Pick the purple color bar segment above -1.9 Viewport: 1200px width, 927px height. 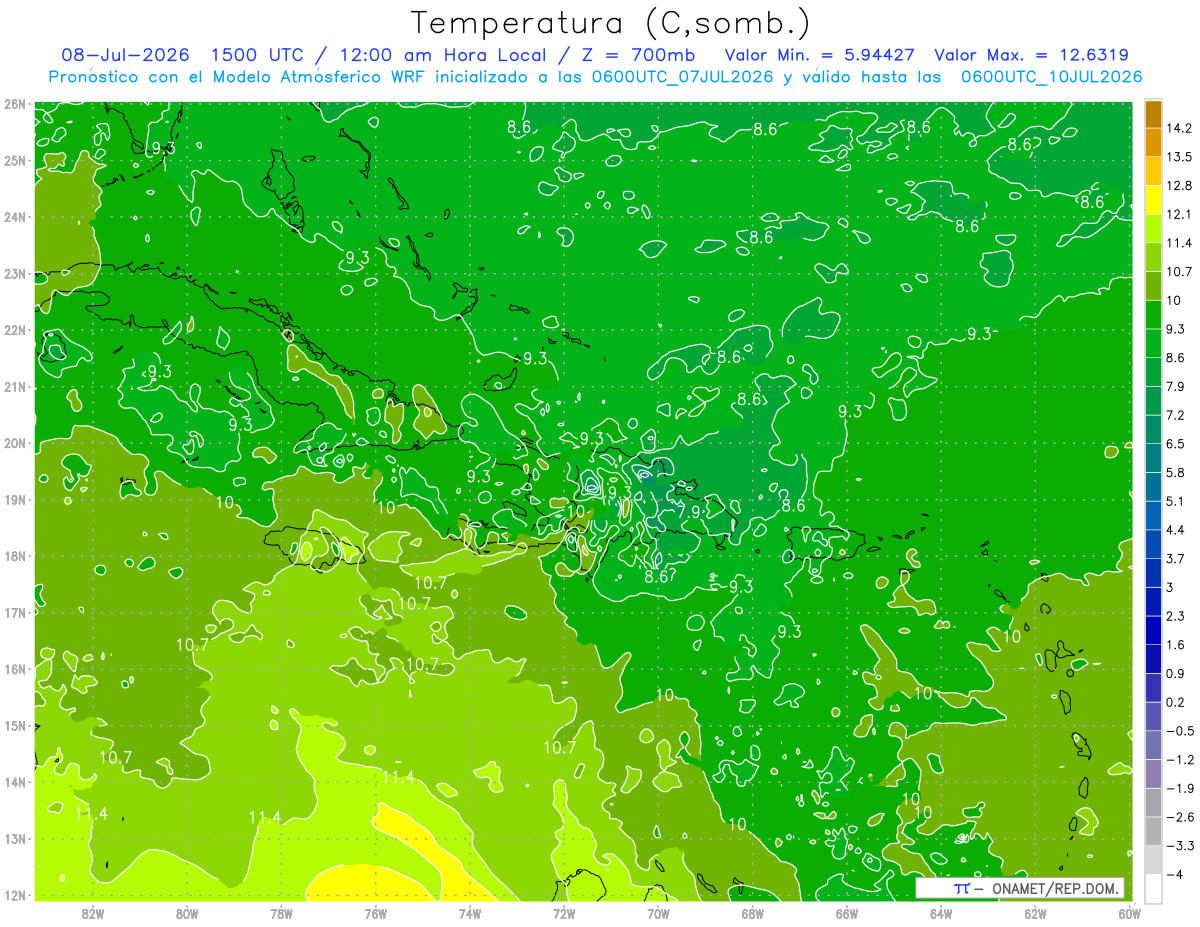pos(1153,773)
